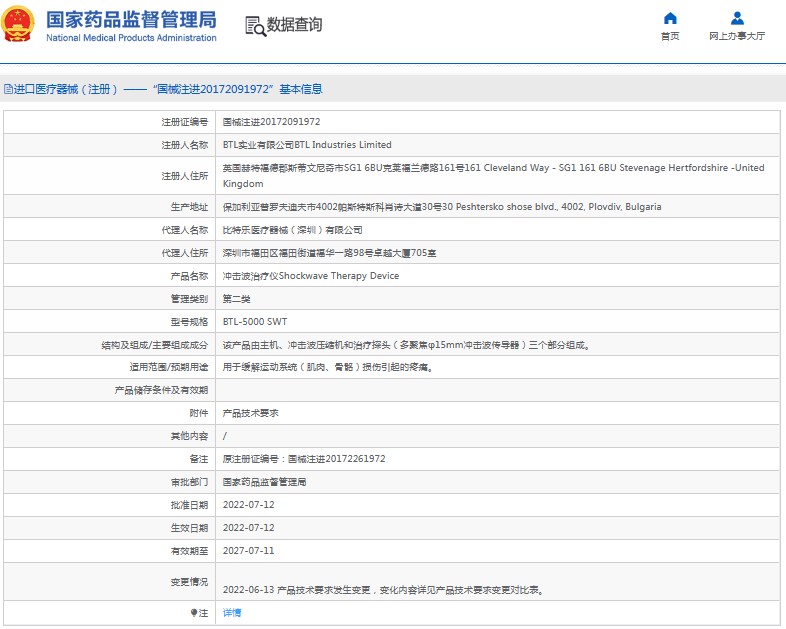Select BTL Industries Limited registrant name
Screen dimensions: 786x629
pos(307,145)
